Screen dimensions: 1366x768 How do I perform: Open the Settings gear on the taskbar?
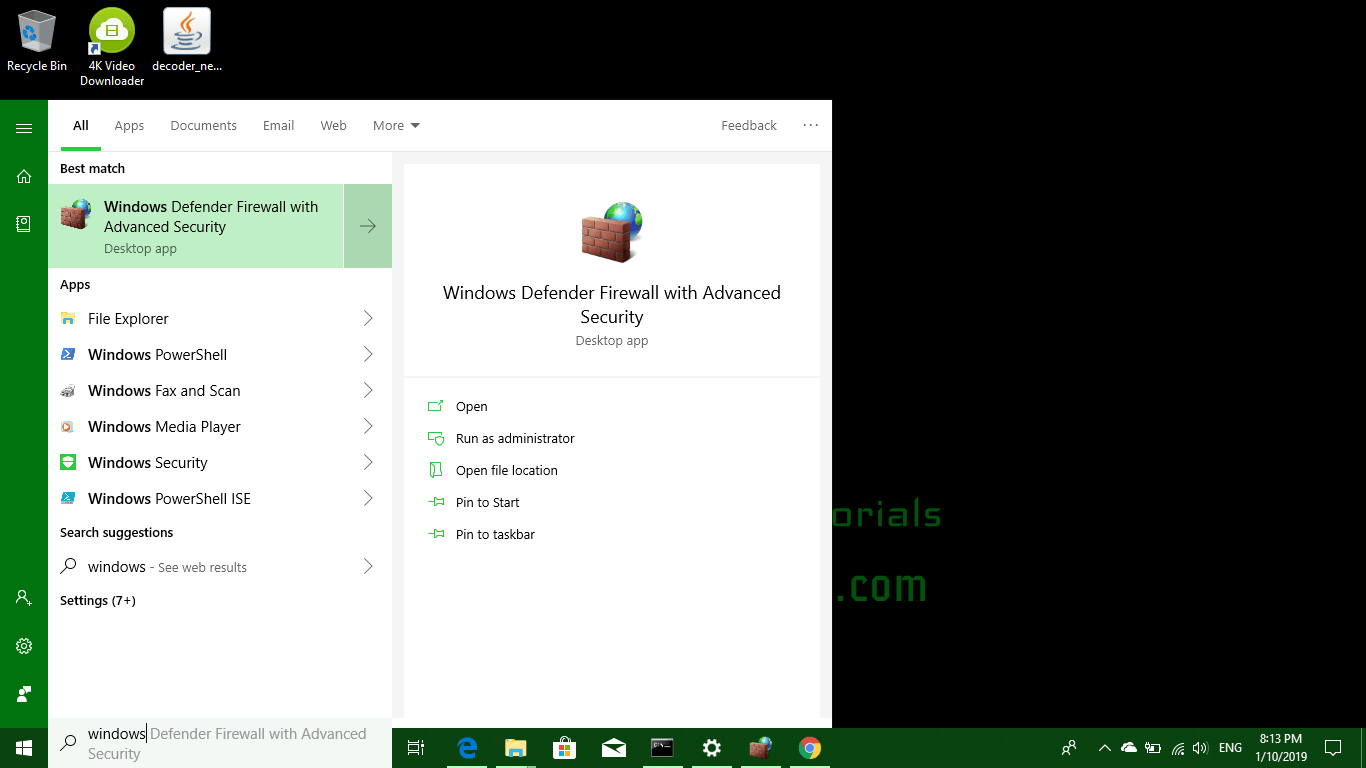711,748
